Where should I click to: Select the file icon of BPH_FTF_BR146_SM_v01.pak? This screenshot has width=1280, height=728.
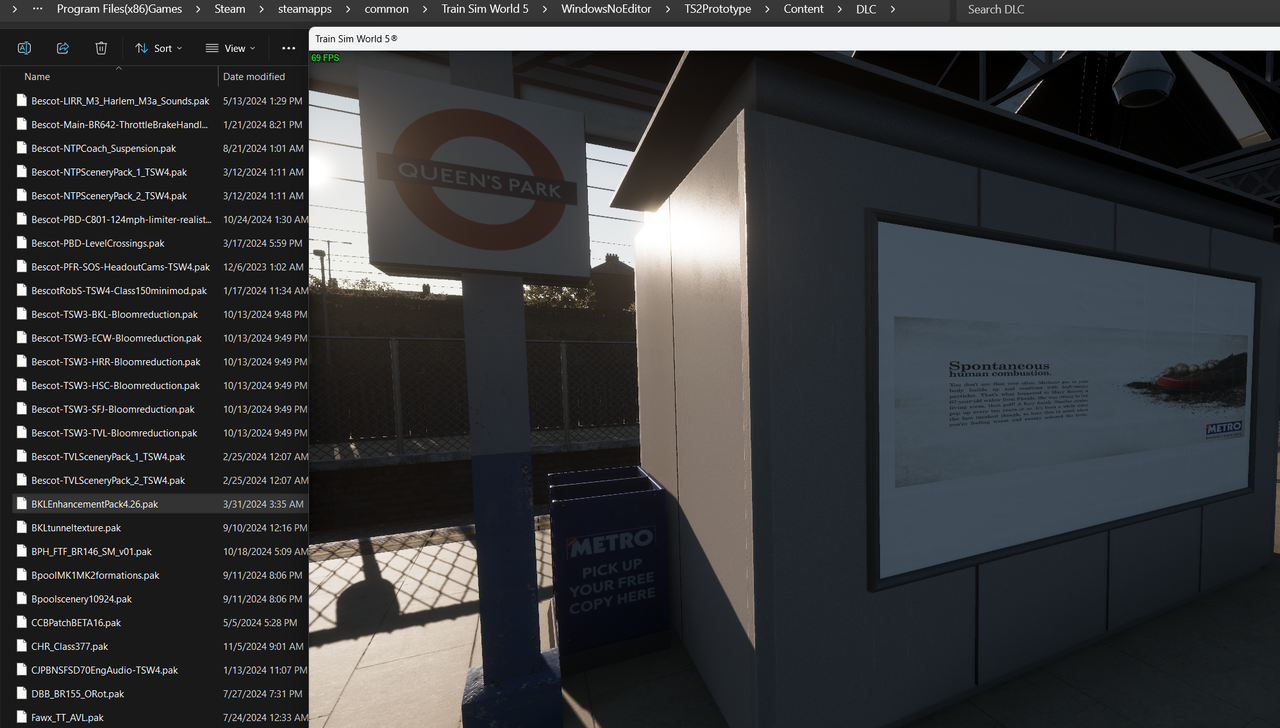(22, 551)
